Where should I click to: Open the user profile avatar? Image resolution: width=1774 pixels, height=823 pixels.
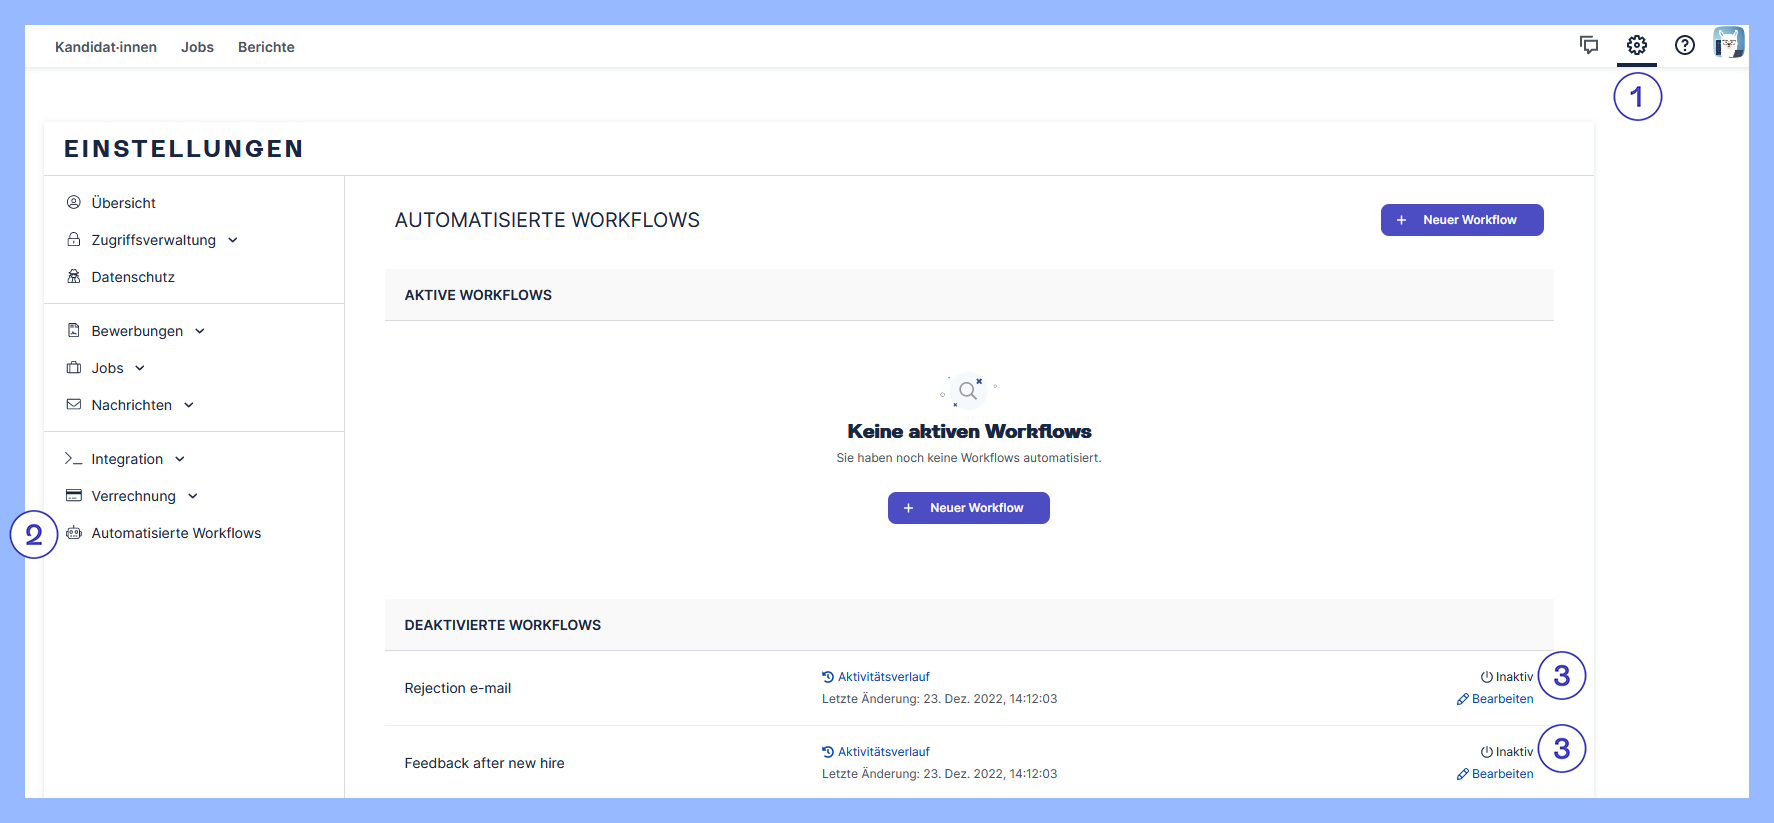pyautogui.click(x=1728, y=43)
